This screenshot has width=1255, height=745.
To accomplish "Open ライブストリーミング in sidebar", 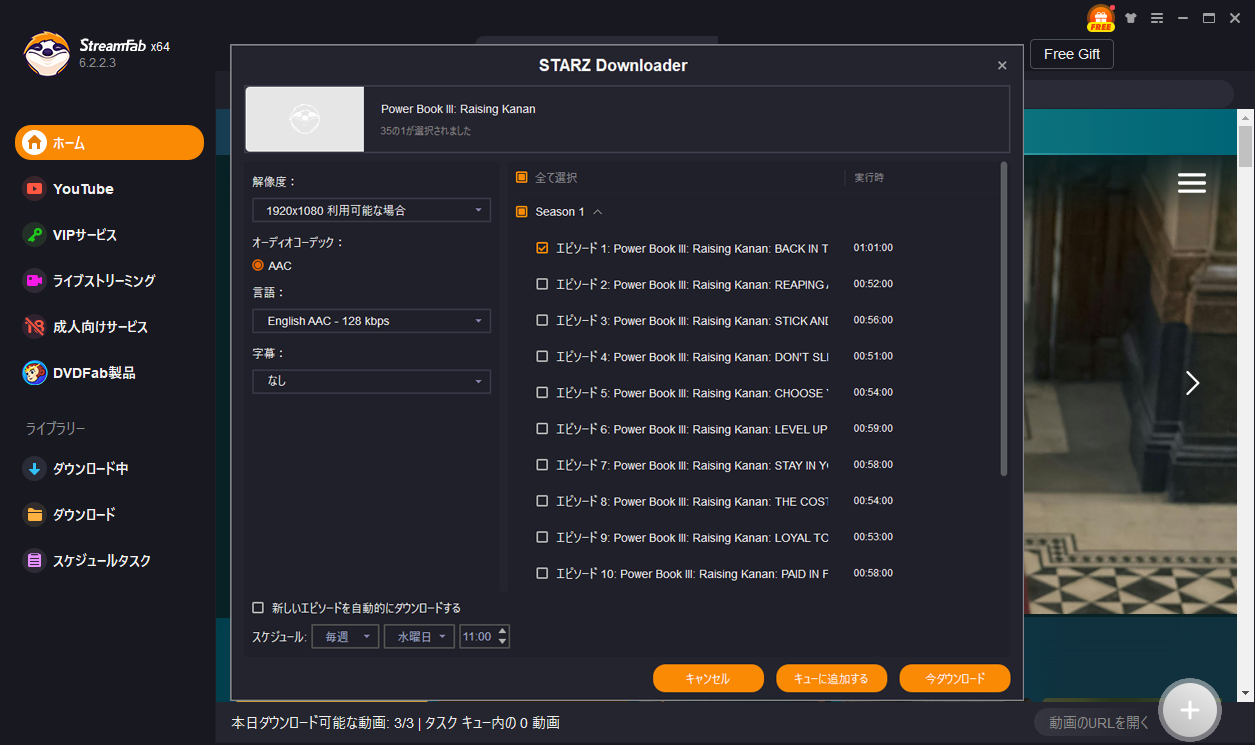I will coord(104,281).
